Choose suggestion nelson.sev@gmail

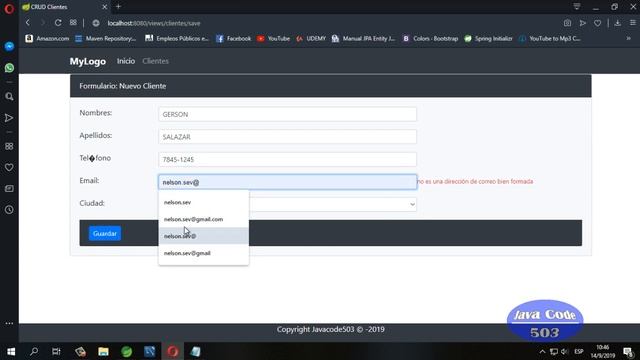tap(204, 253)
